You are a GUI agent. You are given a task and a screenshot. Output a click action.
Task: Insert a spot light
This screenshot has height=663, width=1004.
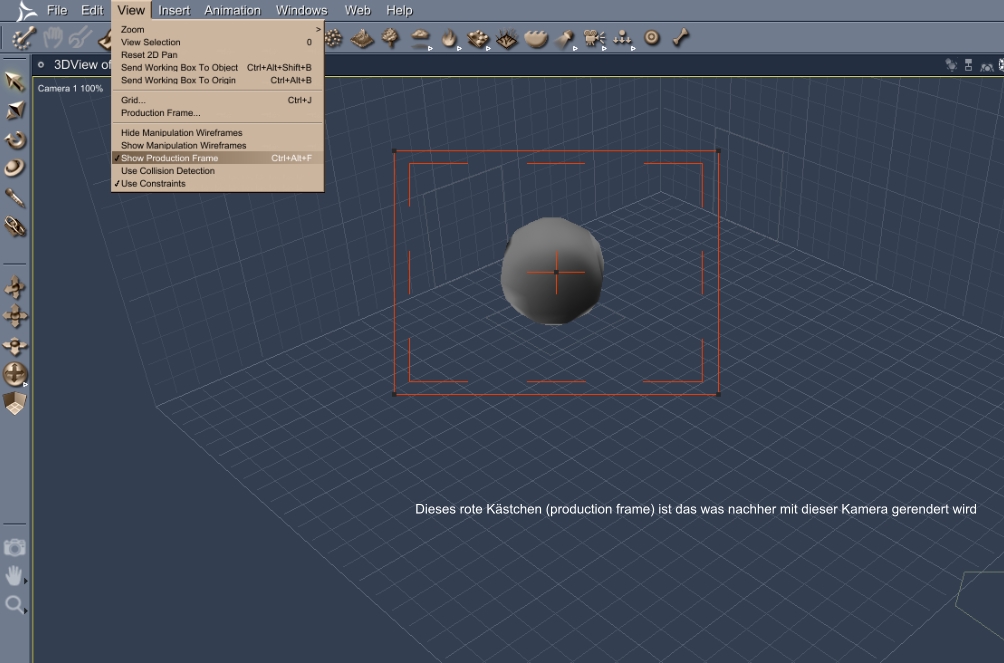(564, 39)
